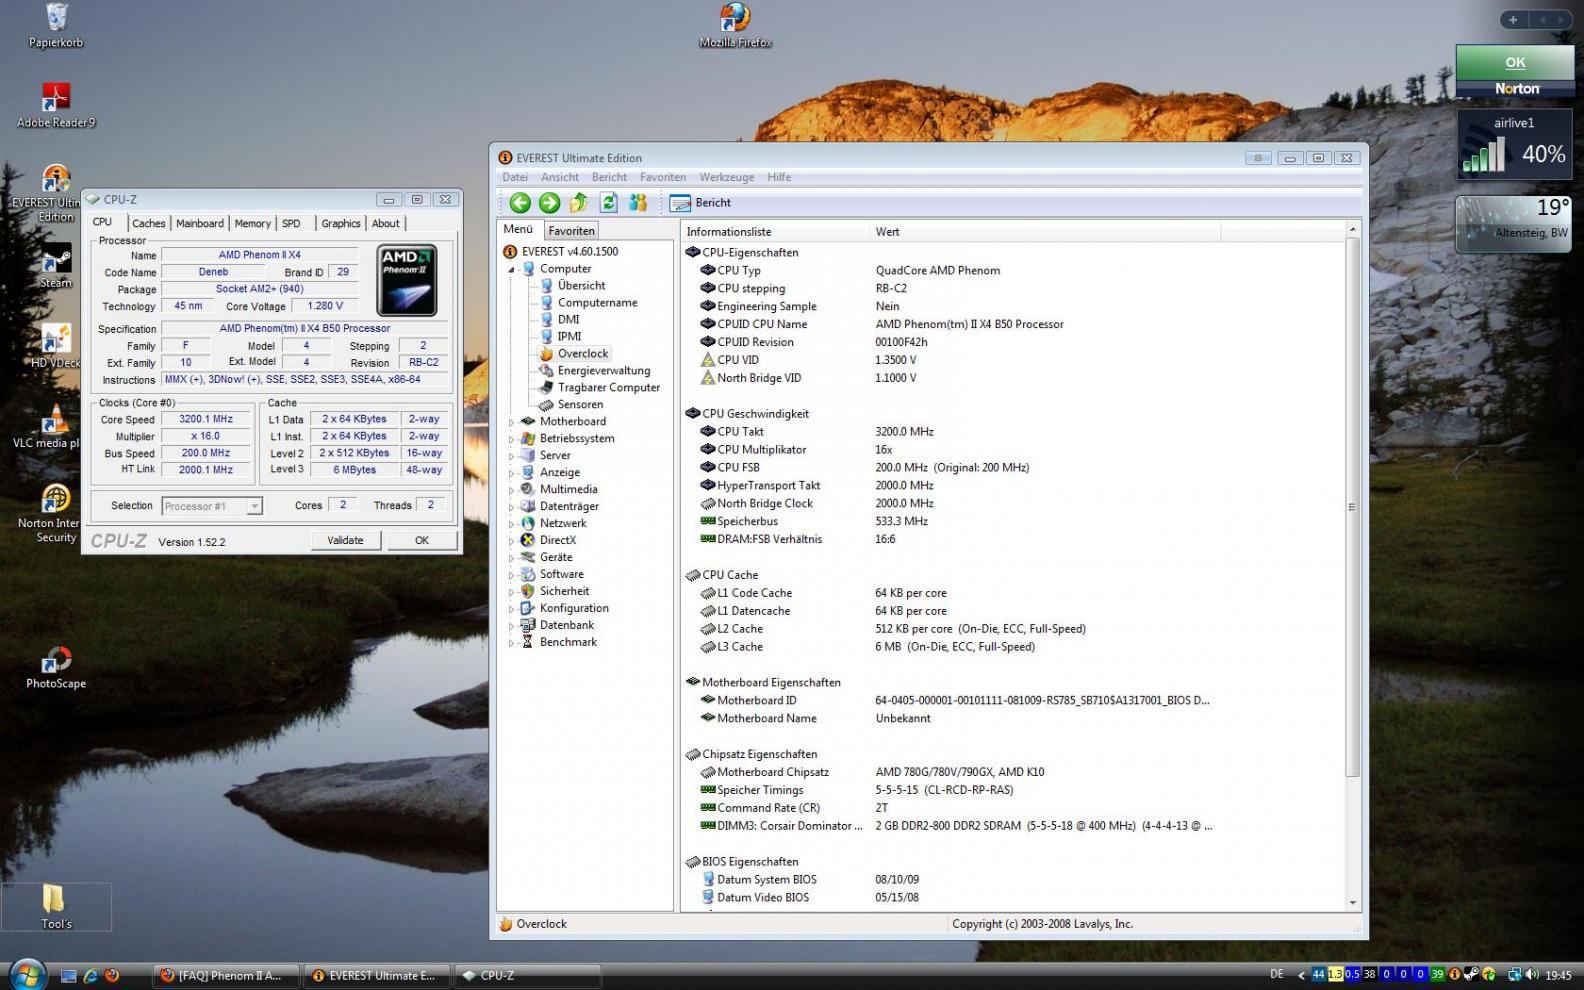Expand the Motherboard tree node
Screen dimensions: 1584x990
tap(511, 422)
